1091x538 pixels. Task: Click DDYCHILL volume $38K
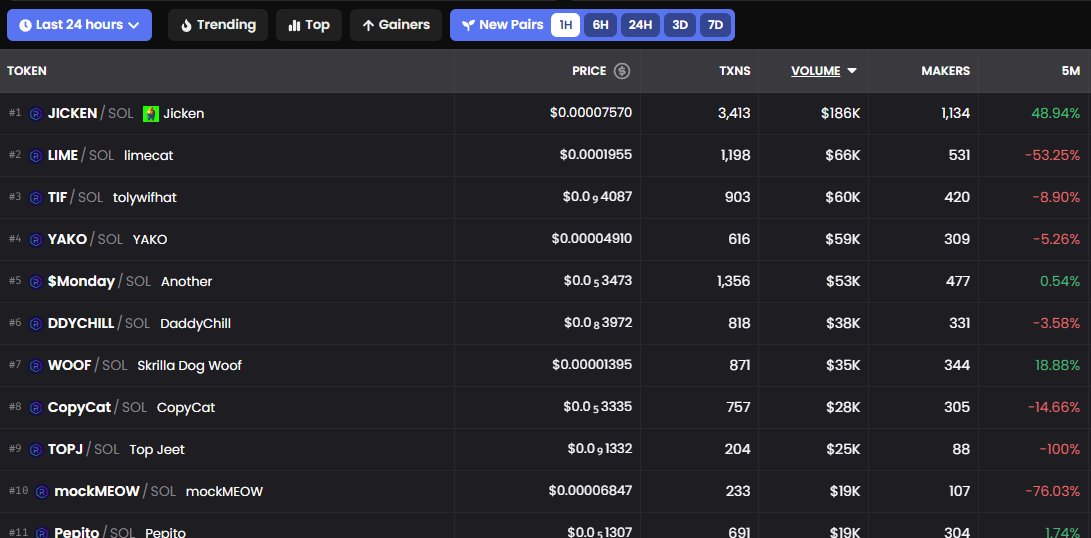(x=843, y=324)
